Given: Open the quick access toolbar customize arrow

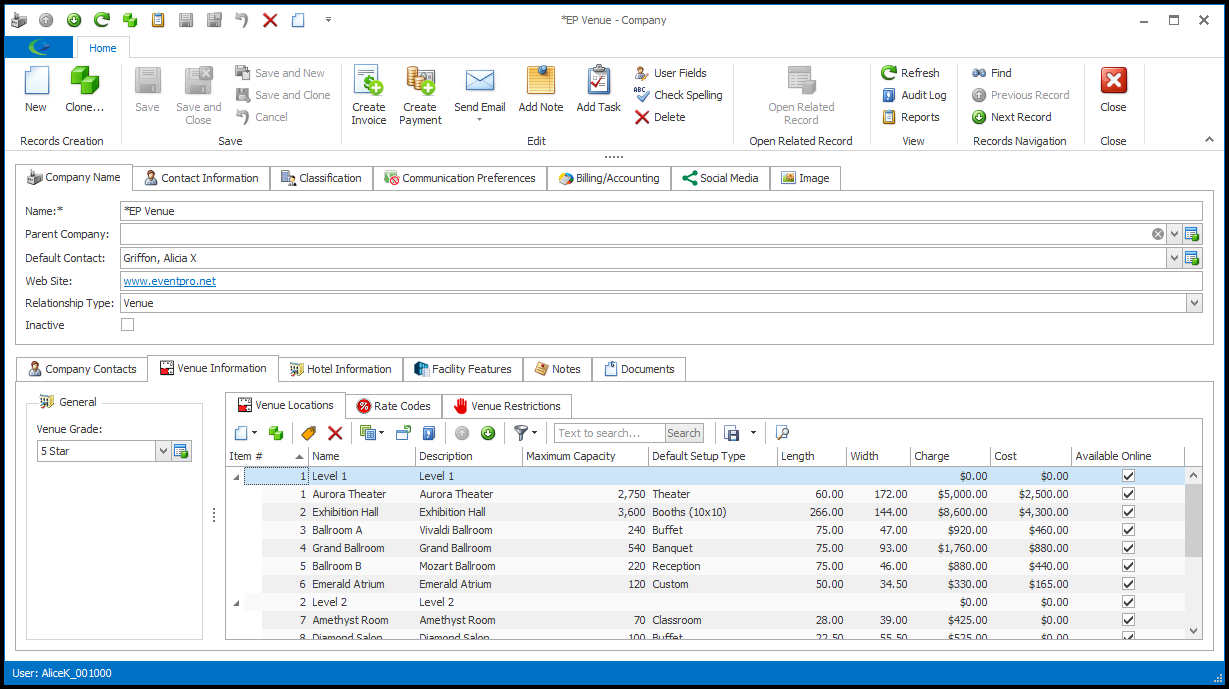Looking at the screenshot, I should point(328,20).
